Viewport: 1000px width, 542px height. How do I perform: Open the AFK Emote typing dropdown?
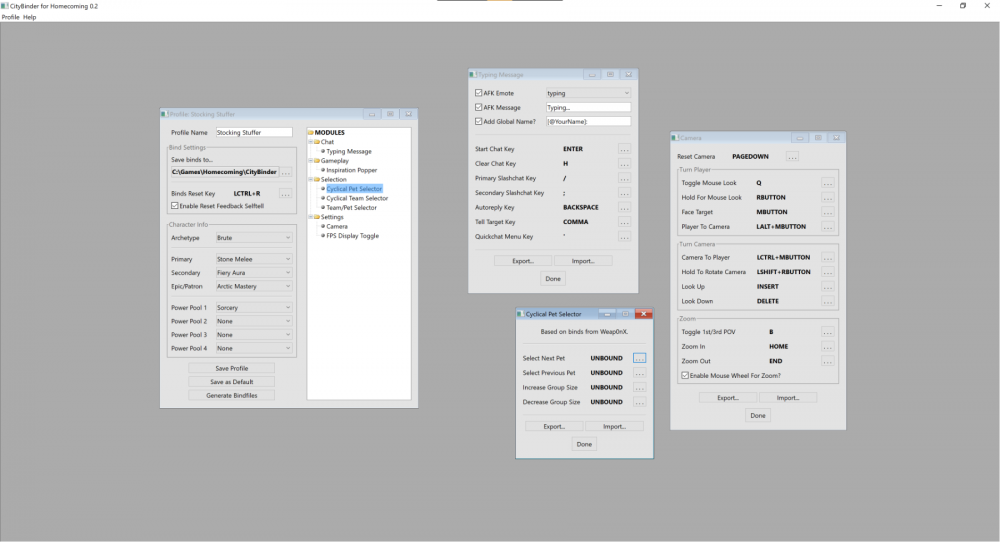point(588,93)
